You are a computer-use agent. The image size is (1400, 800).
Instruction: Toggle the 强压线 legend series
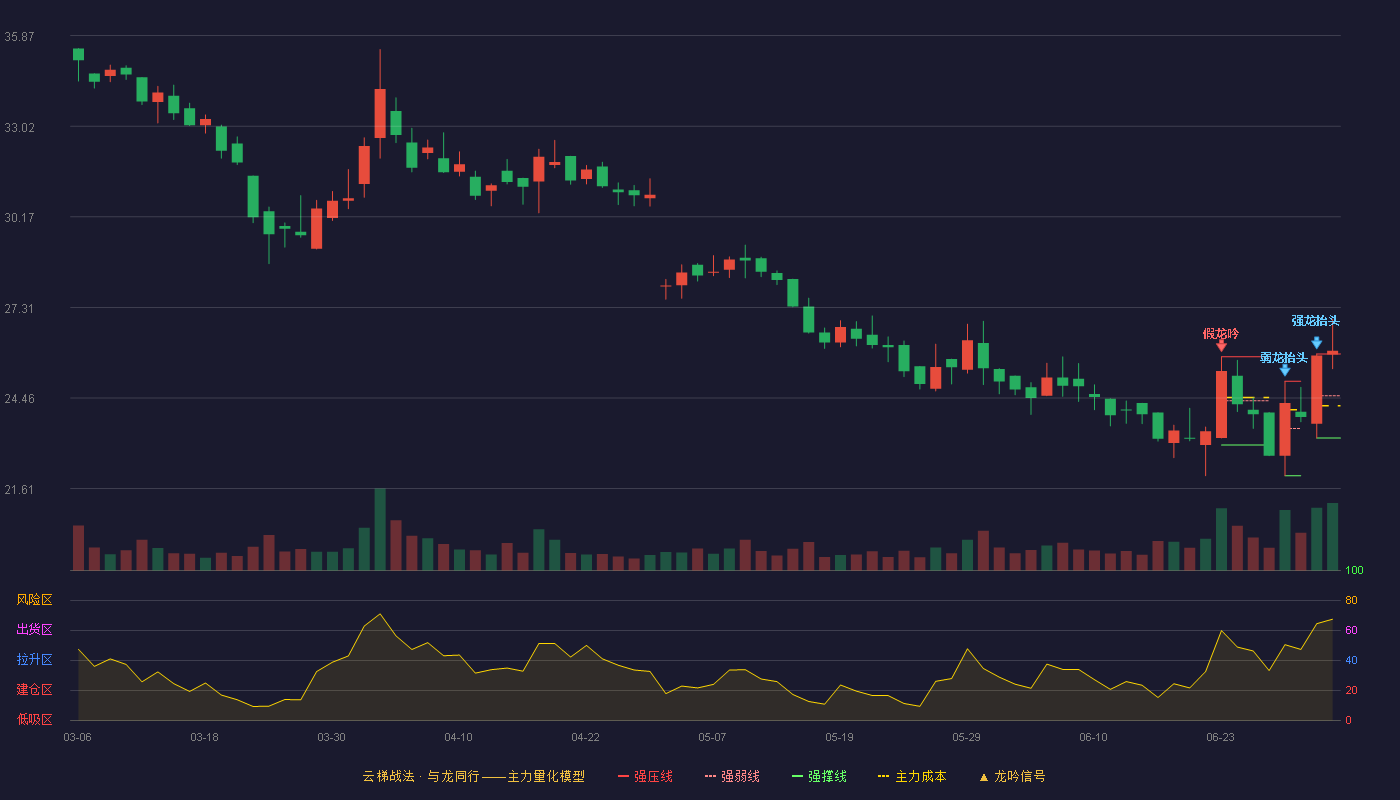click(645, 776)
